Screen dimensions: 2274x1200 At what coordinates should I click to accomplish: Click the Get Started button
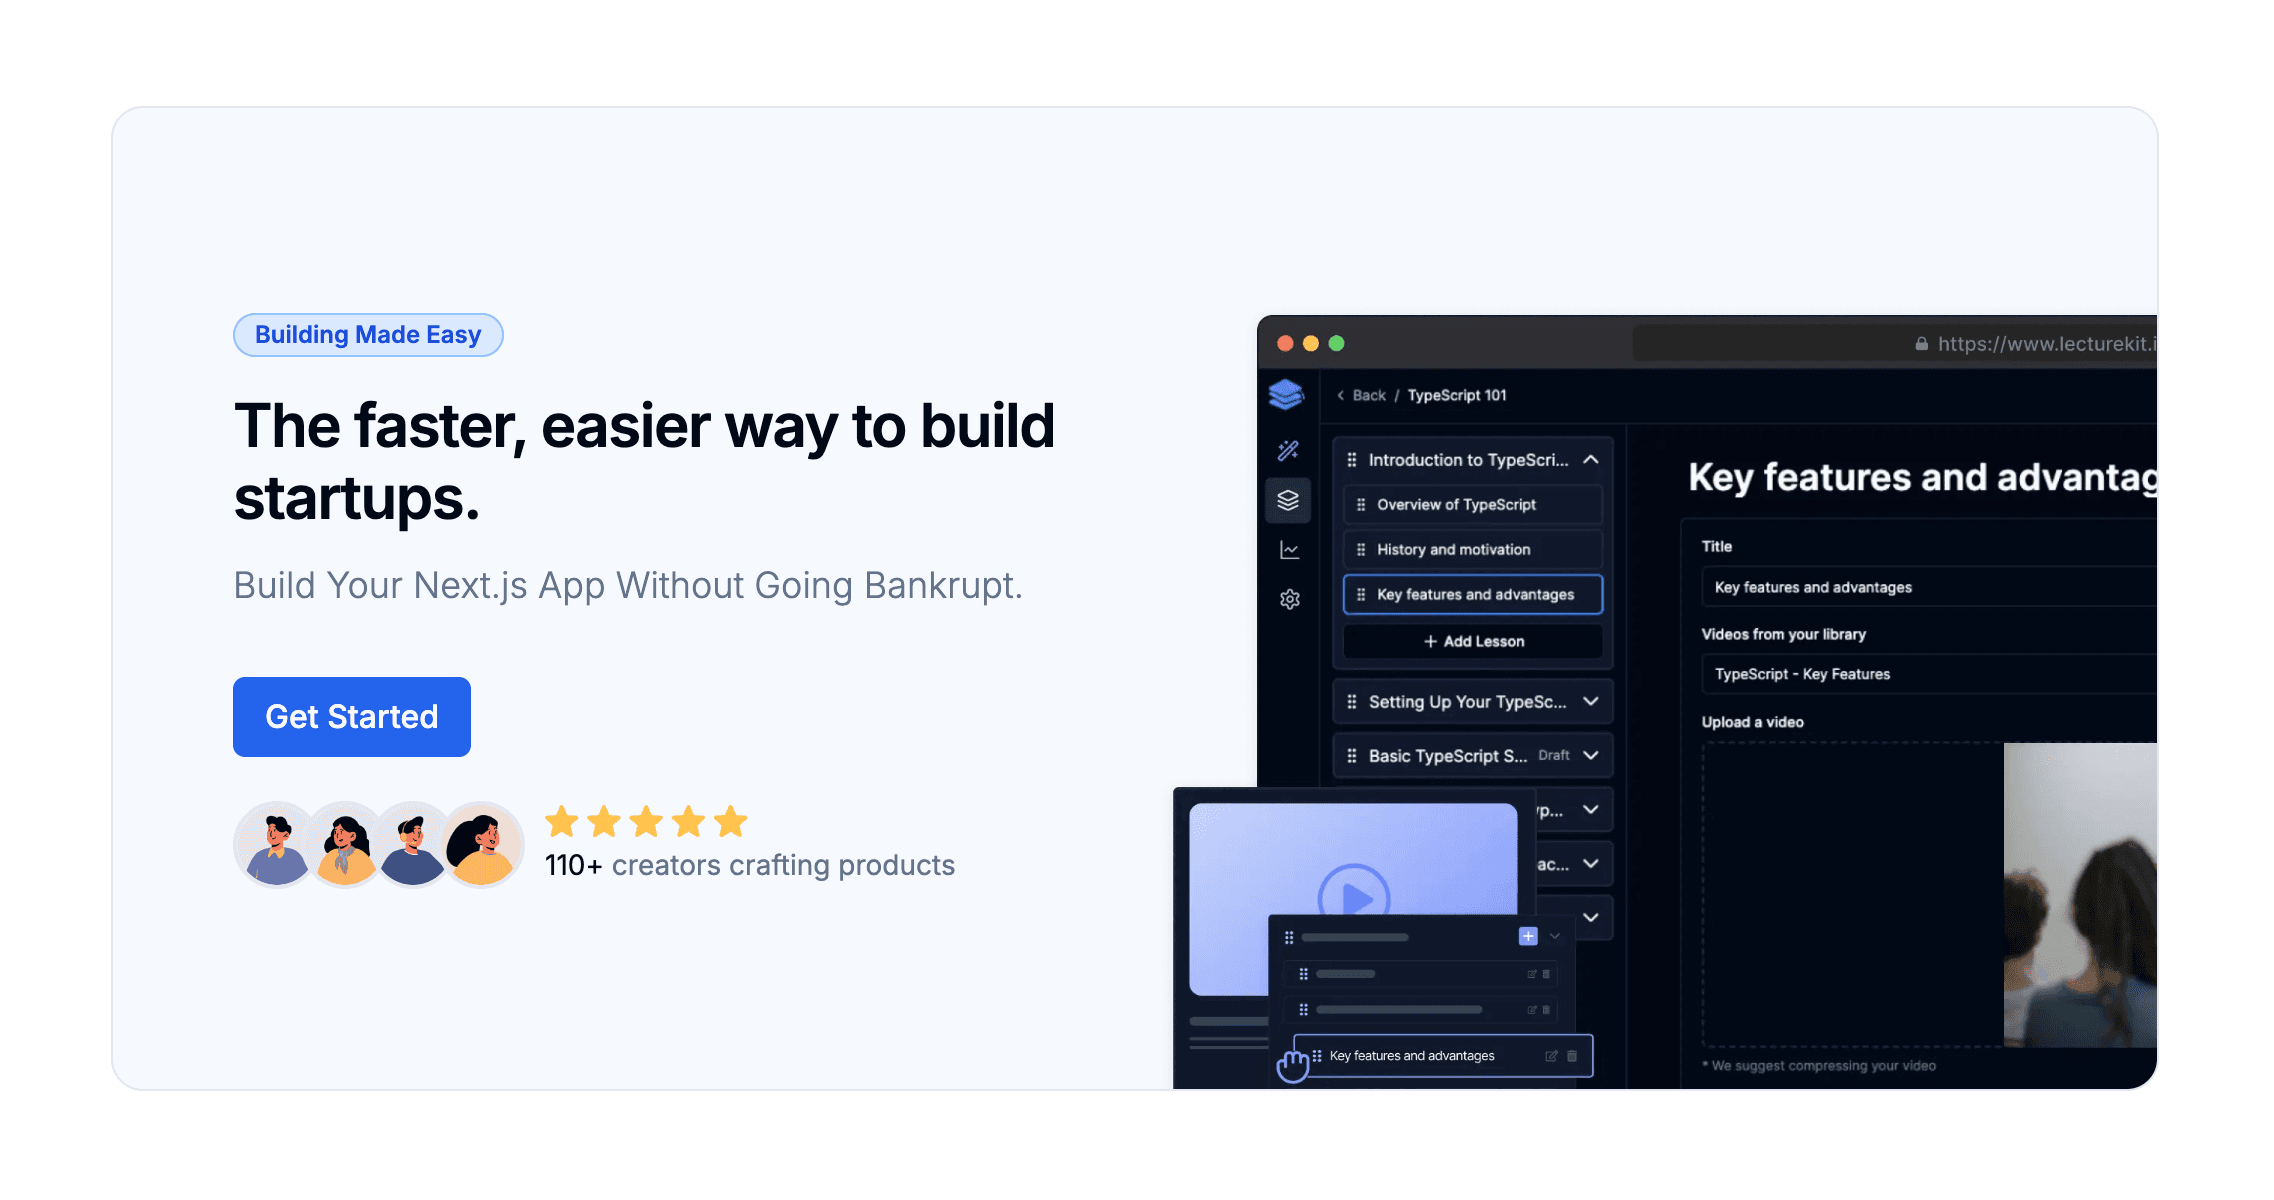(x=352, y=717)
